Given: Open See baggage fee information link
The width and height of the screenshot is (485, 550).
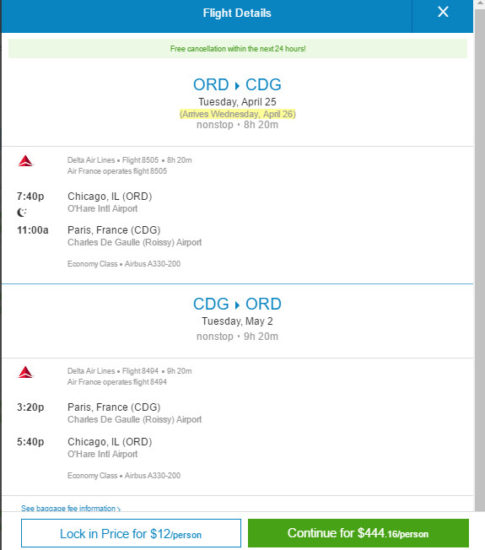Looking at the screenshot, I should 70,508.
